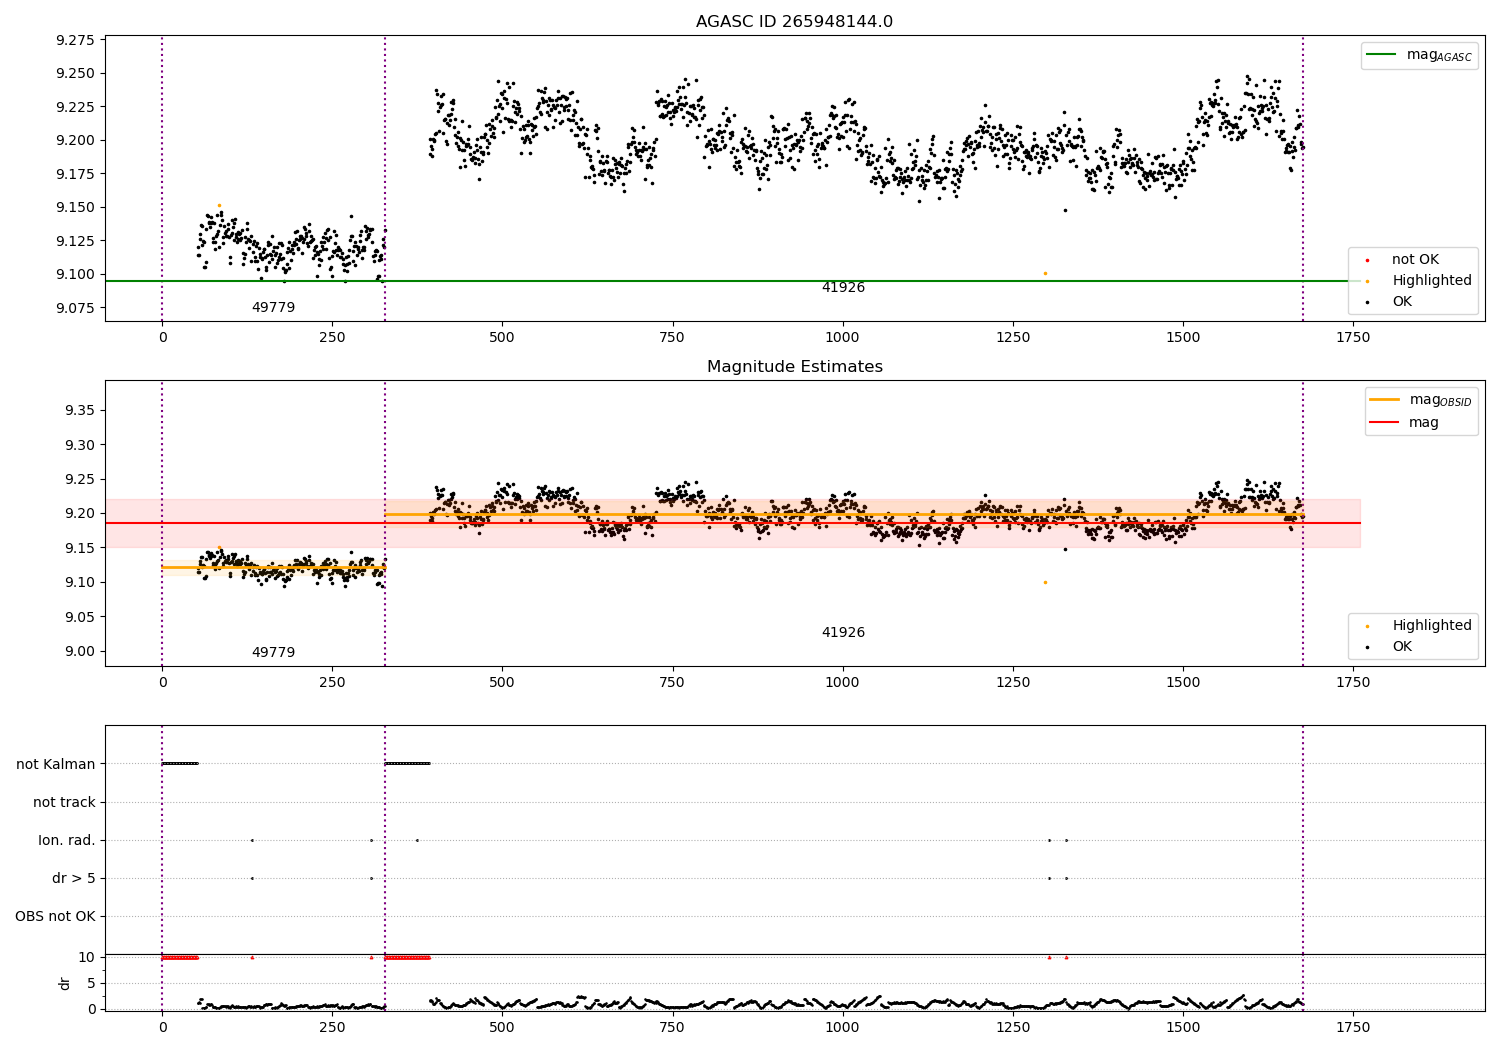Select the black 'OK' marker in top legend

pos(1367,302)
